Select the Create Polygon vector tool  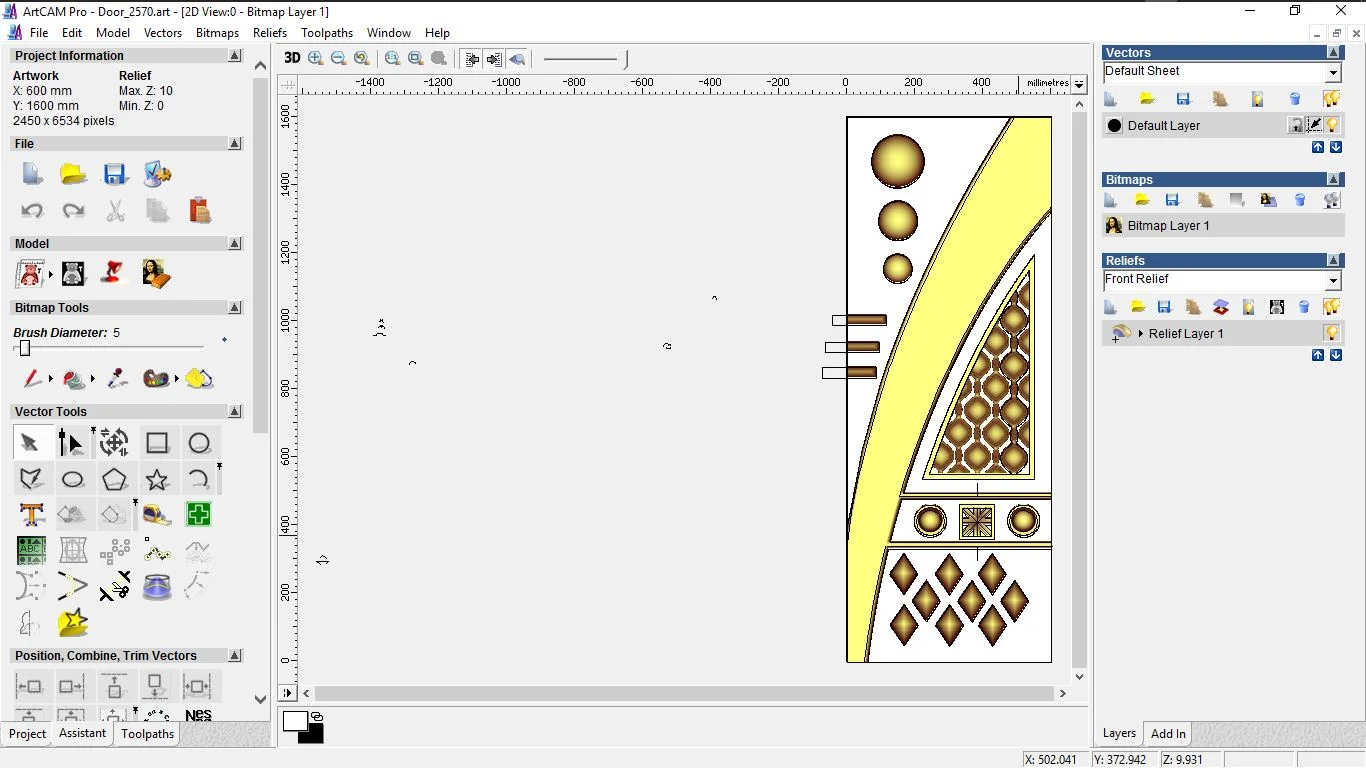coord(115,480)
